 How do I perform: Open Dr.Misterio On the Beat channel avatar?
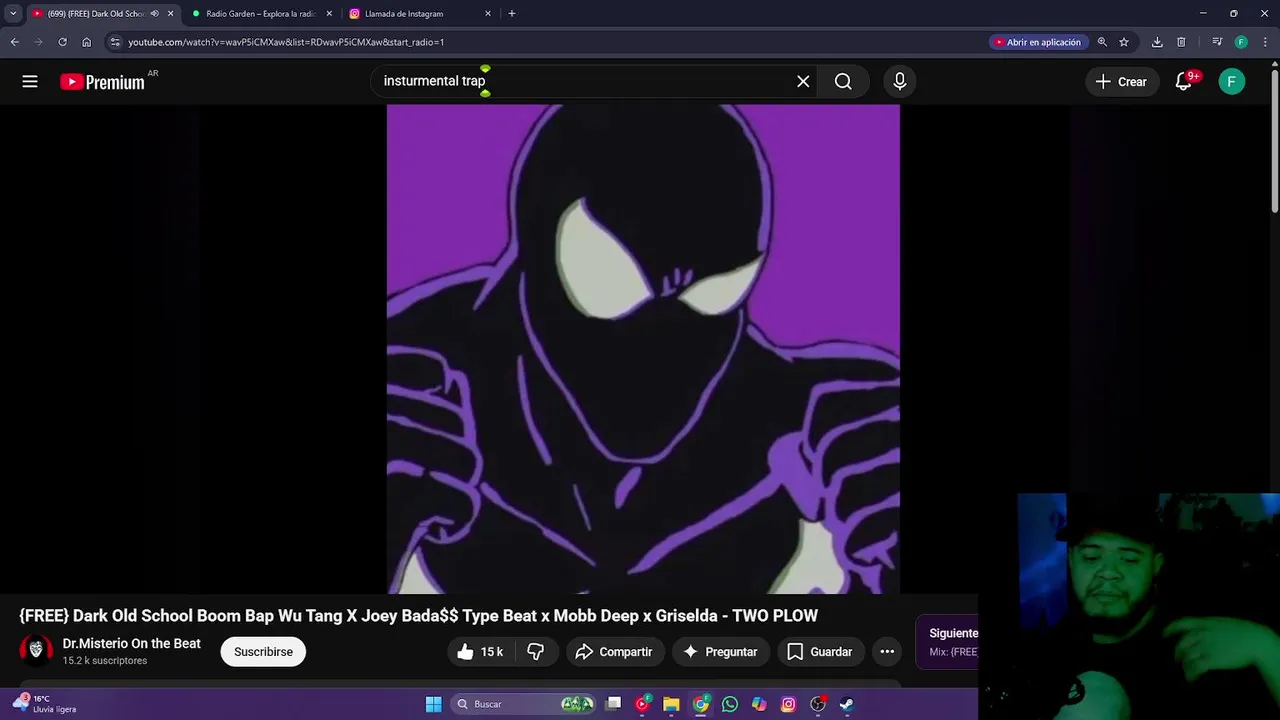pyautogui.click(x=36, y=650)
